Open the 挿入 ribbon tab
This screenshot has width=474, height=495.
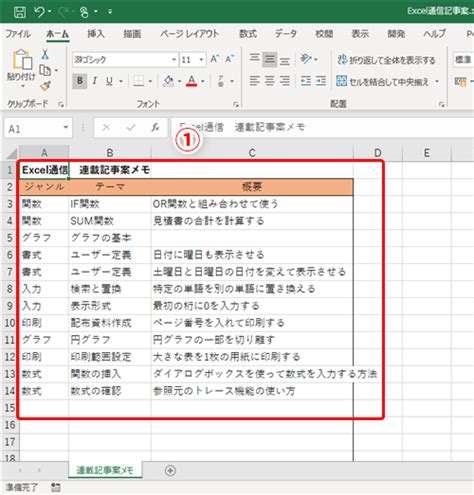click(x=96, y=34)
